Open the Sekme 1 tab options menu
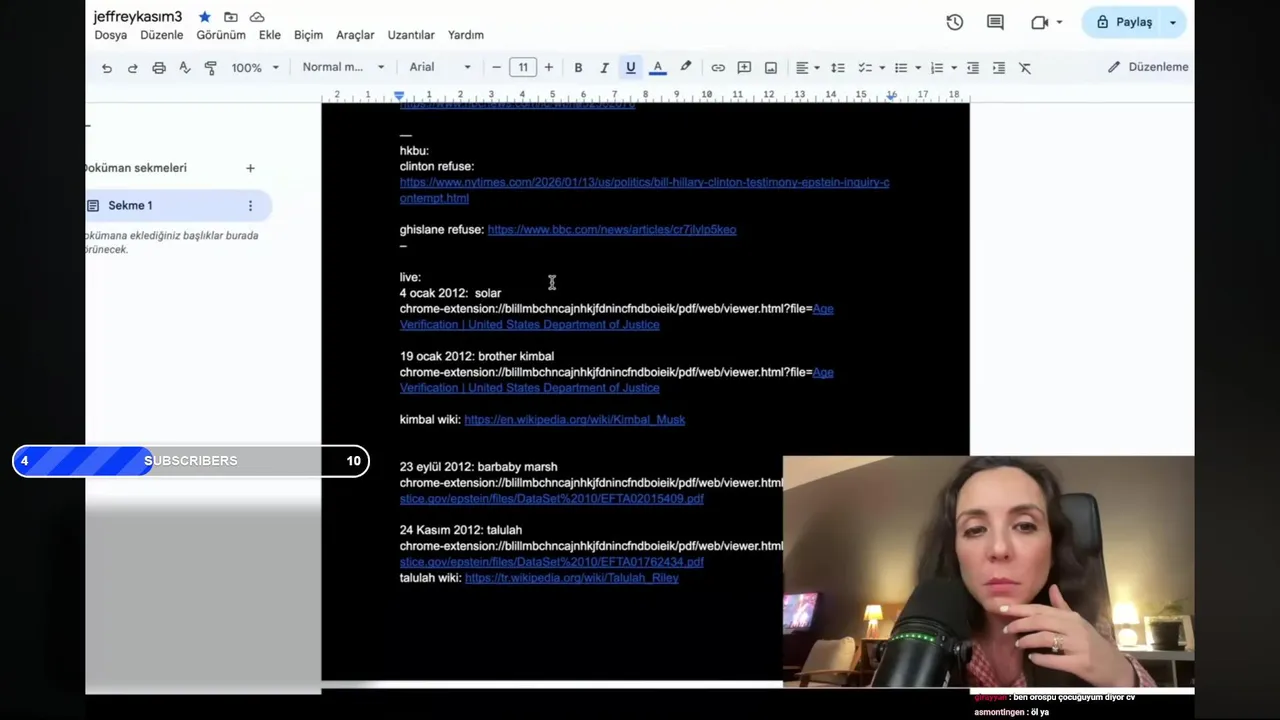The height and width of the screenshot is (720, 1280). pyautogui.click(x=250, y=205)
